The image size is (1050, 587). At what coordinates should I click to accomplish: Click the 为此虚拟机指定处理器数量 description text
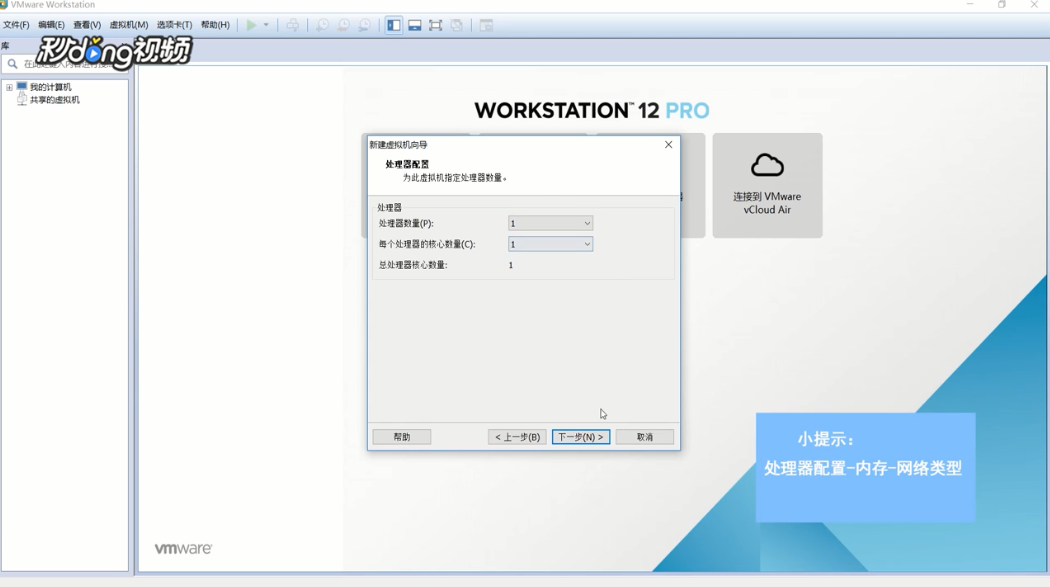(455, 177)
